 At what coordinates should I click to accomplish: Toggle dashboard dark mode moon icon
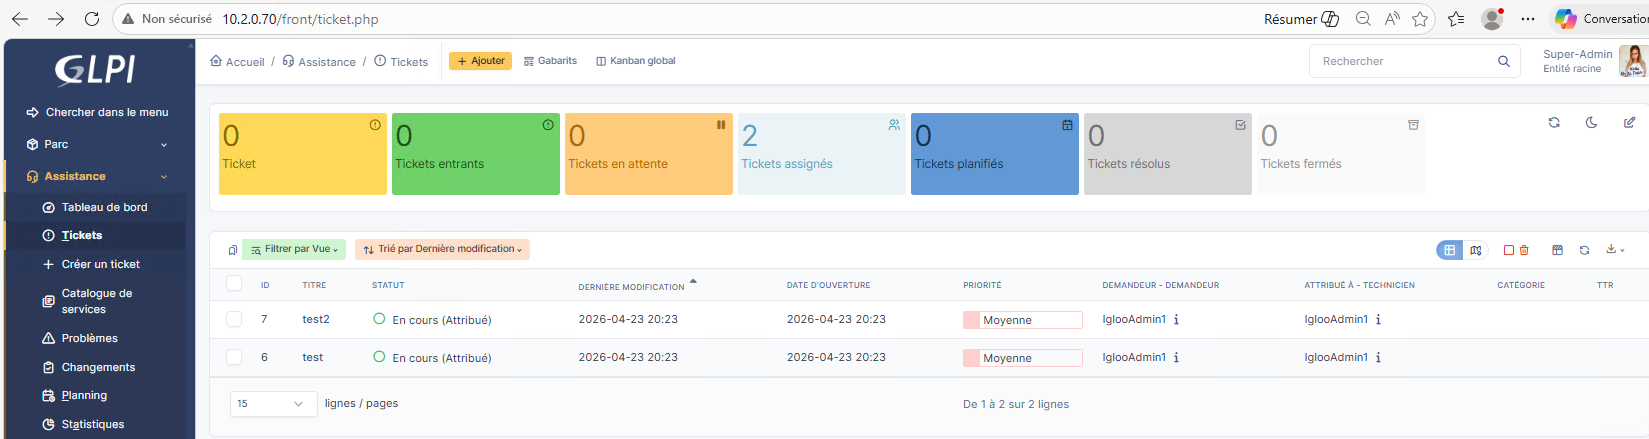point(1591,123)
